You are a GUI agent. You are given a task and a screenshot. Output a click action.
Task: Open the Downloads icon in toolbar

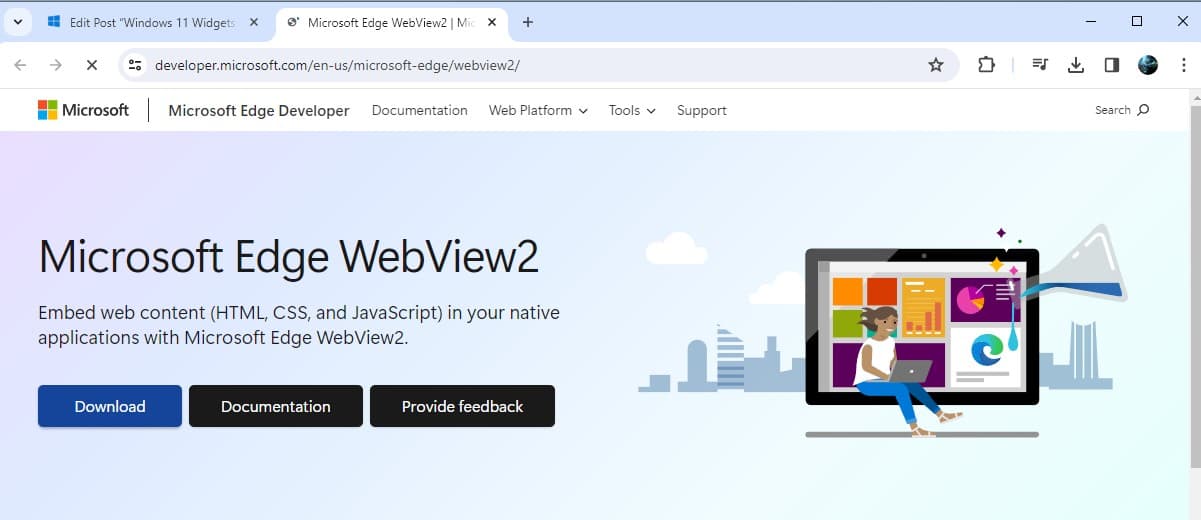[x=1076, y=65]
